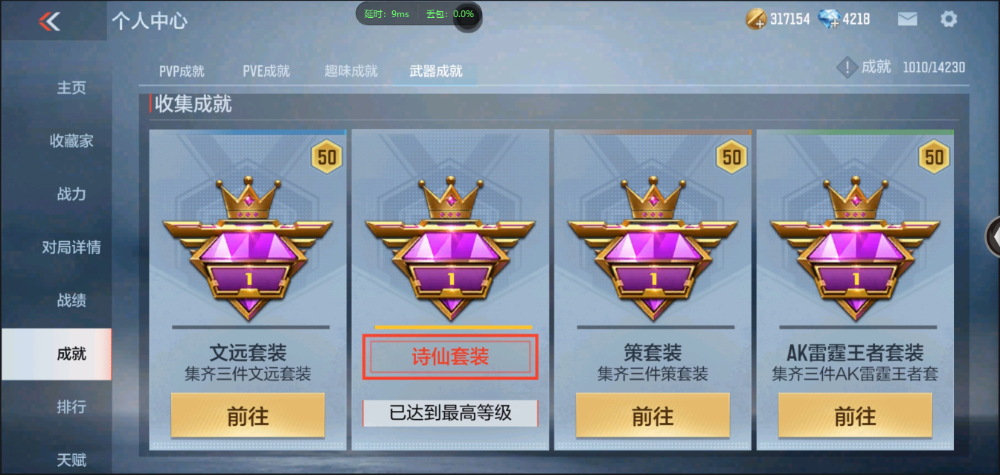Tap the back arrow icon
1000x475 pixels.
(x=49, y=22)
